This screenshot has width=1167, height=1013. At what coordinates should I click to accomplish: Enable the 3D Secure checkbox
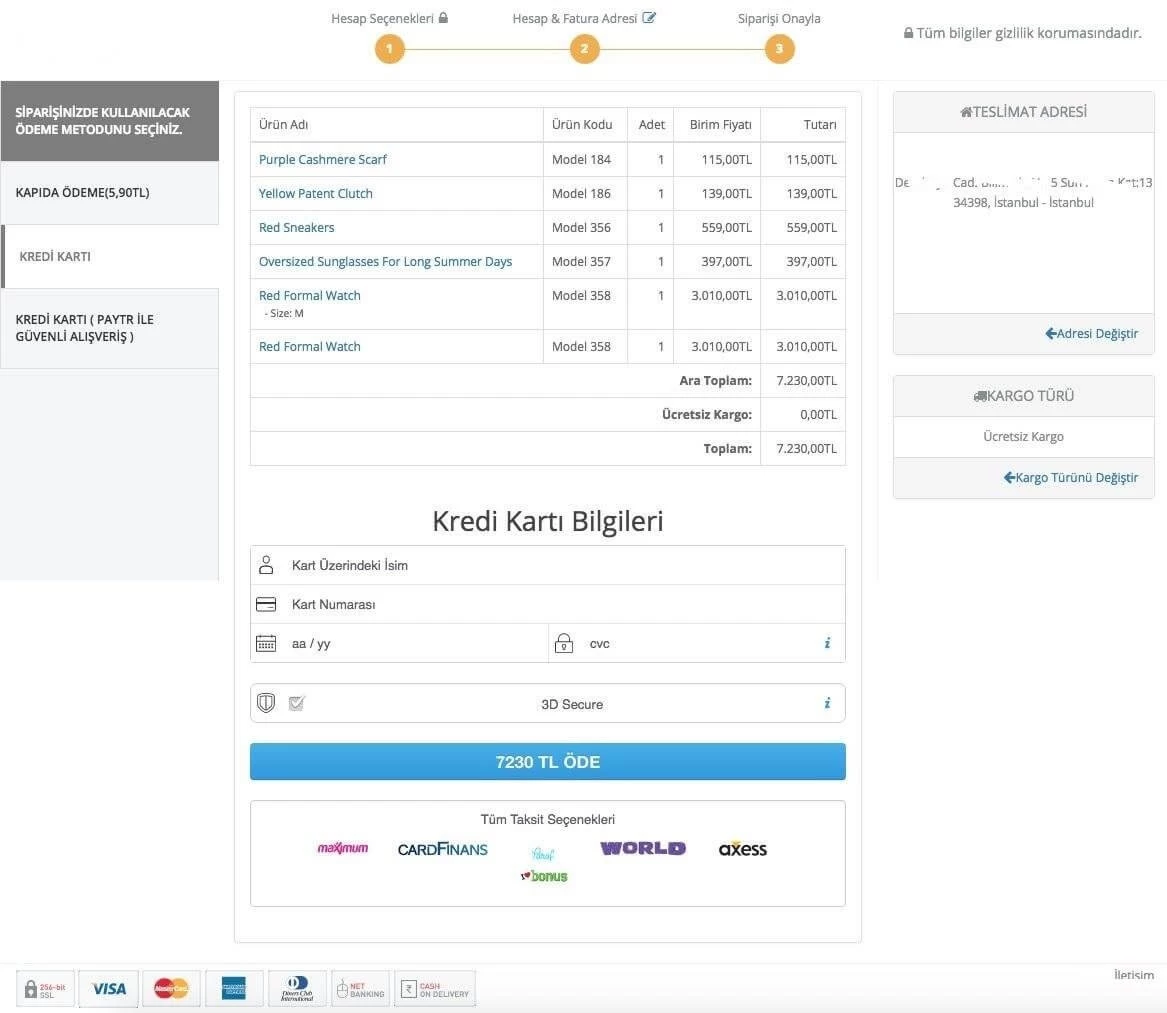[x=296, y=703]
